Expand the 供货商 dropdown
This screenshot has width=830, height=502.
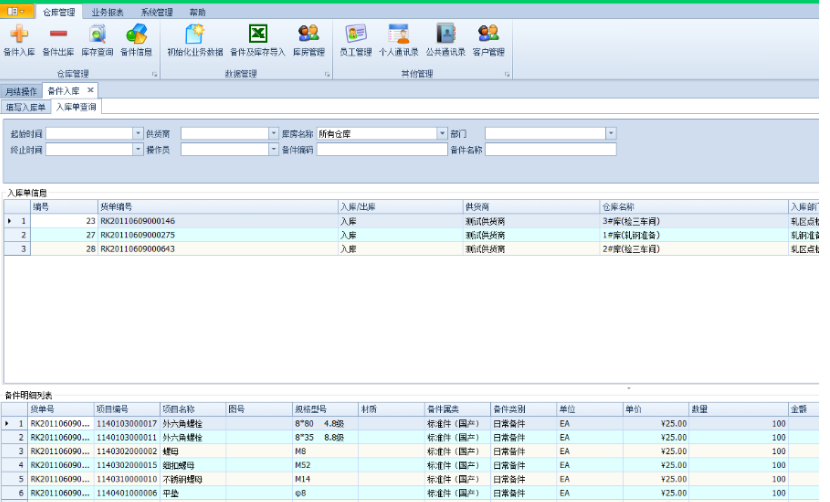click(x=271, y=133)
